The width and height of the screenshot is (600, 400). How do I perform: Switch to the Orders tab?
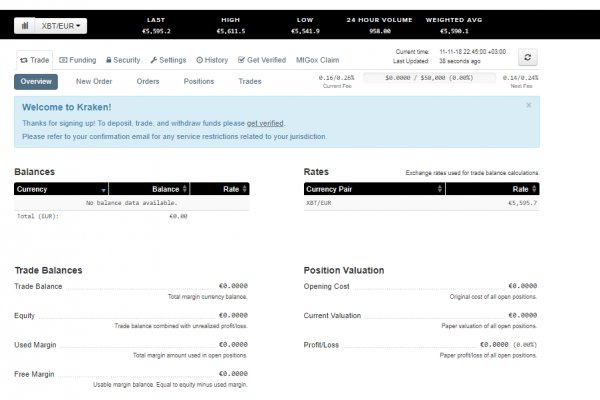point(148,81)
